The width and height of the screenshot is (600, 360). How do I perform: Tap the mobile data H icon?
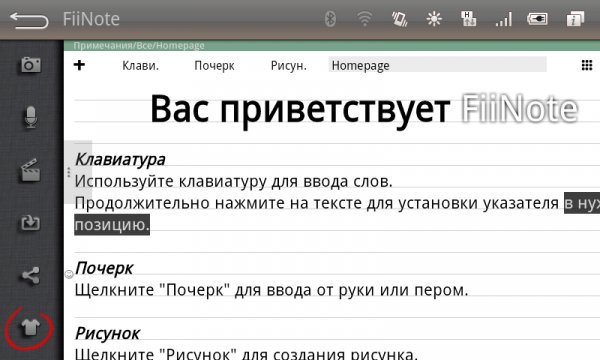(468, 19)
